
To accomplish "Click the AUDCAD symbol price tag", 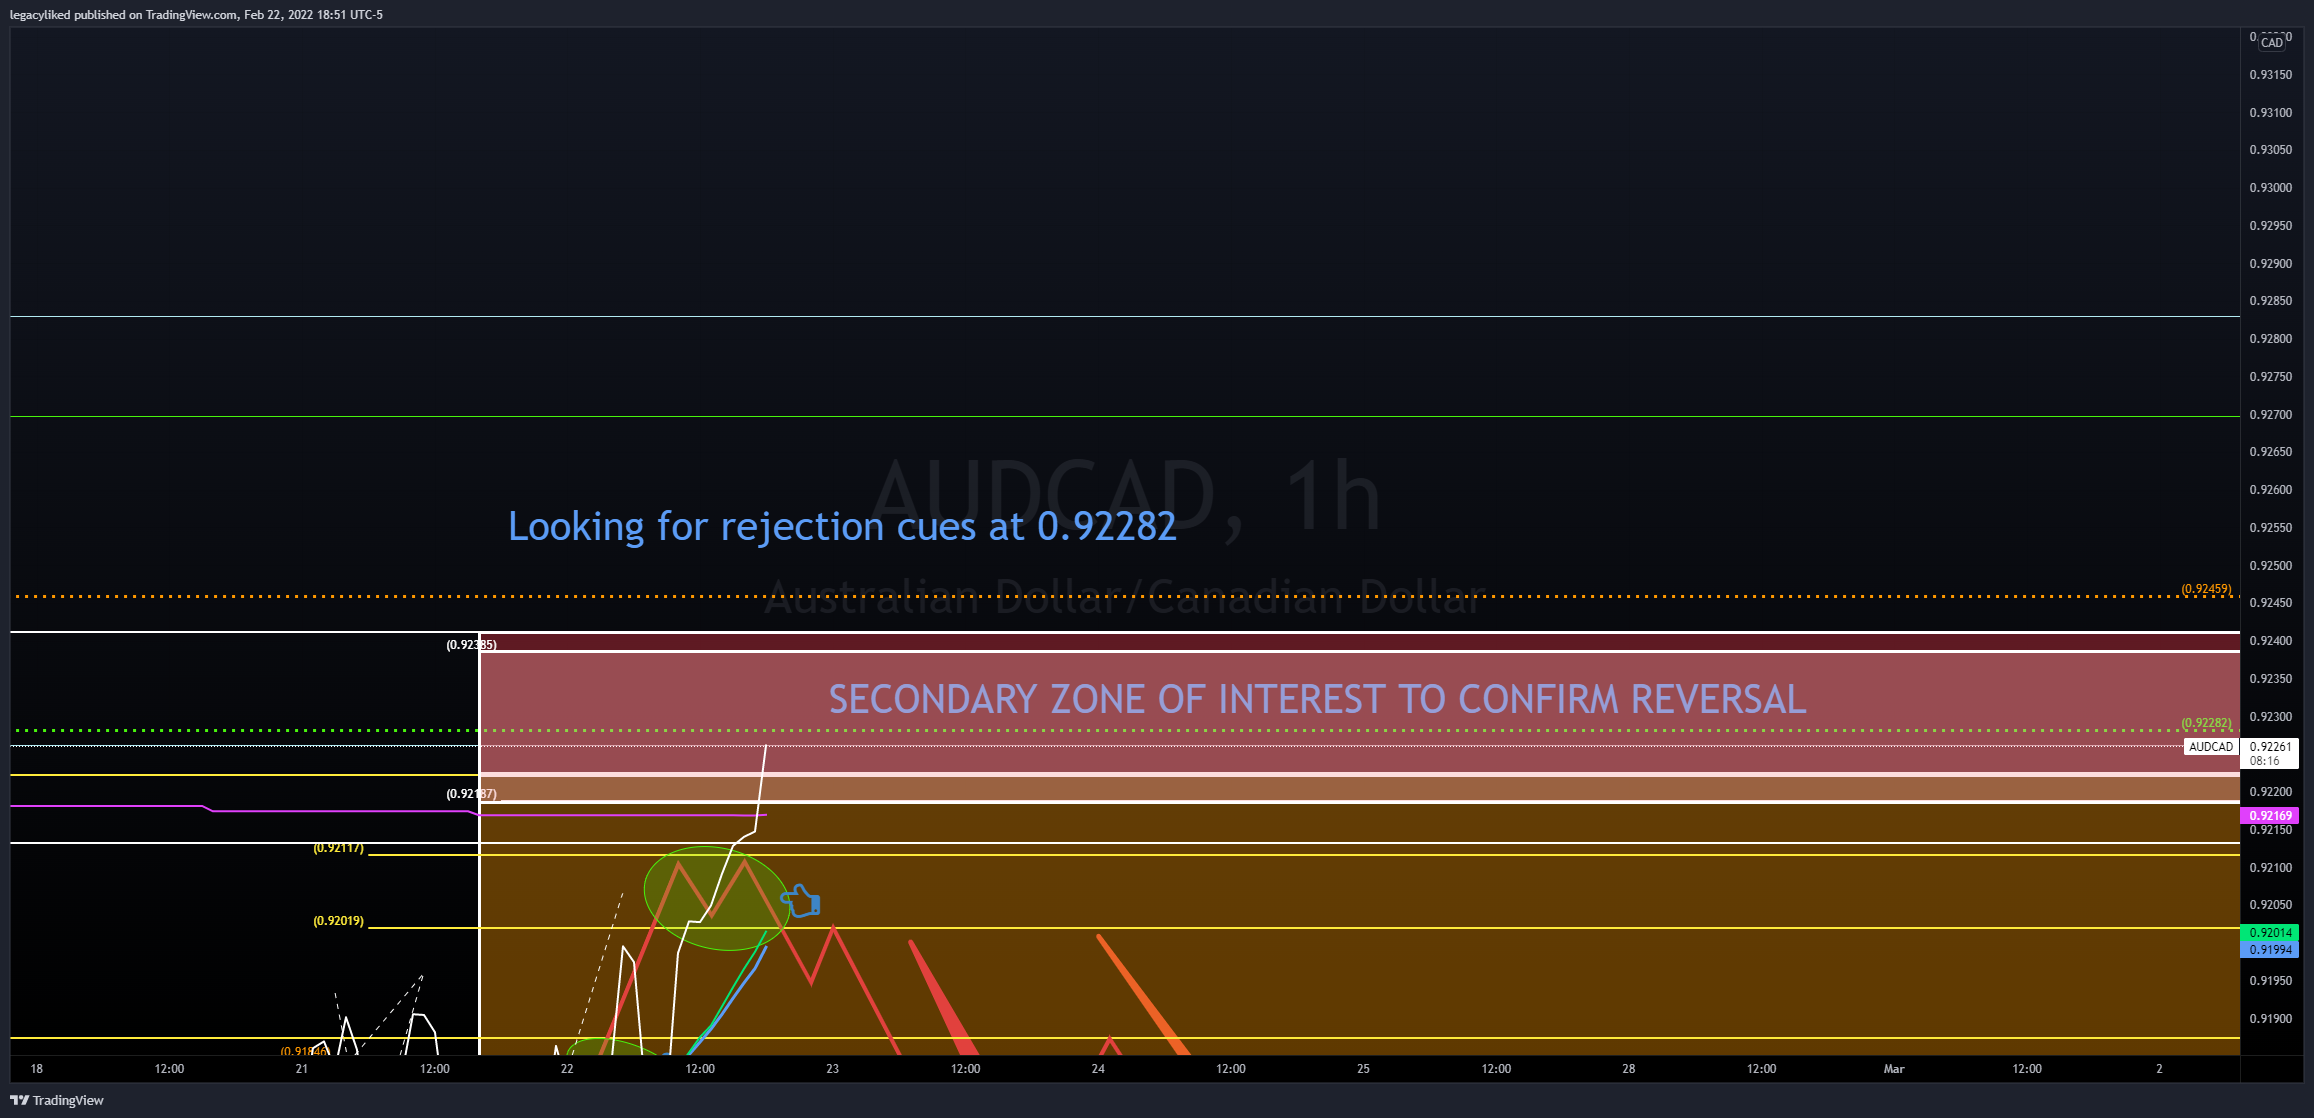I will point(2211,747).
